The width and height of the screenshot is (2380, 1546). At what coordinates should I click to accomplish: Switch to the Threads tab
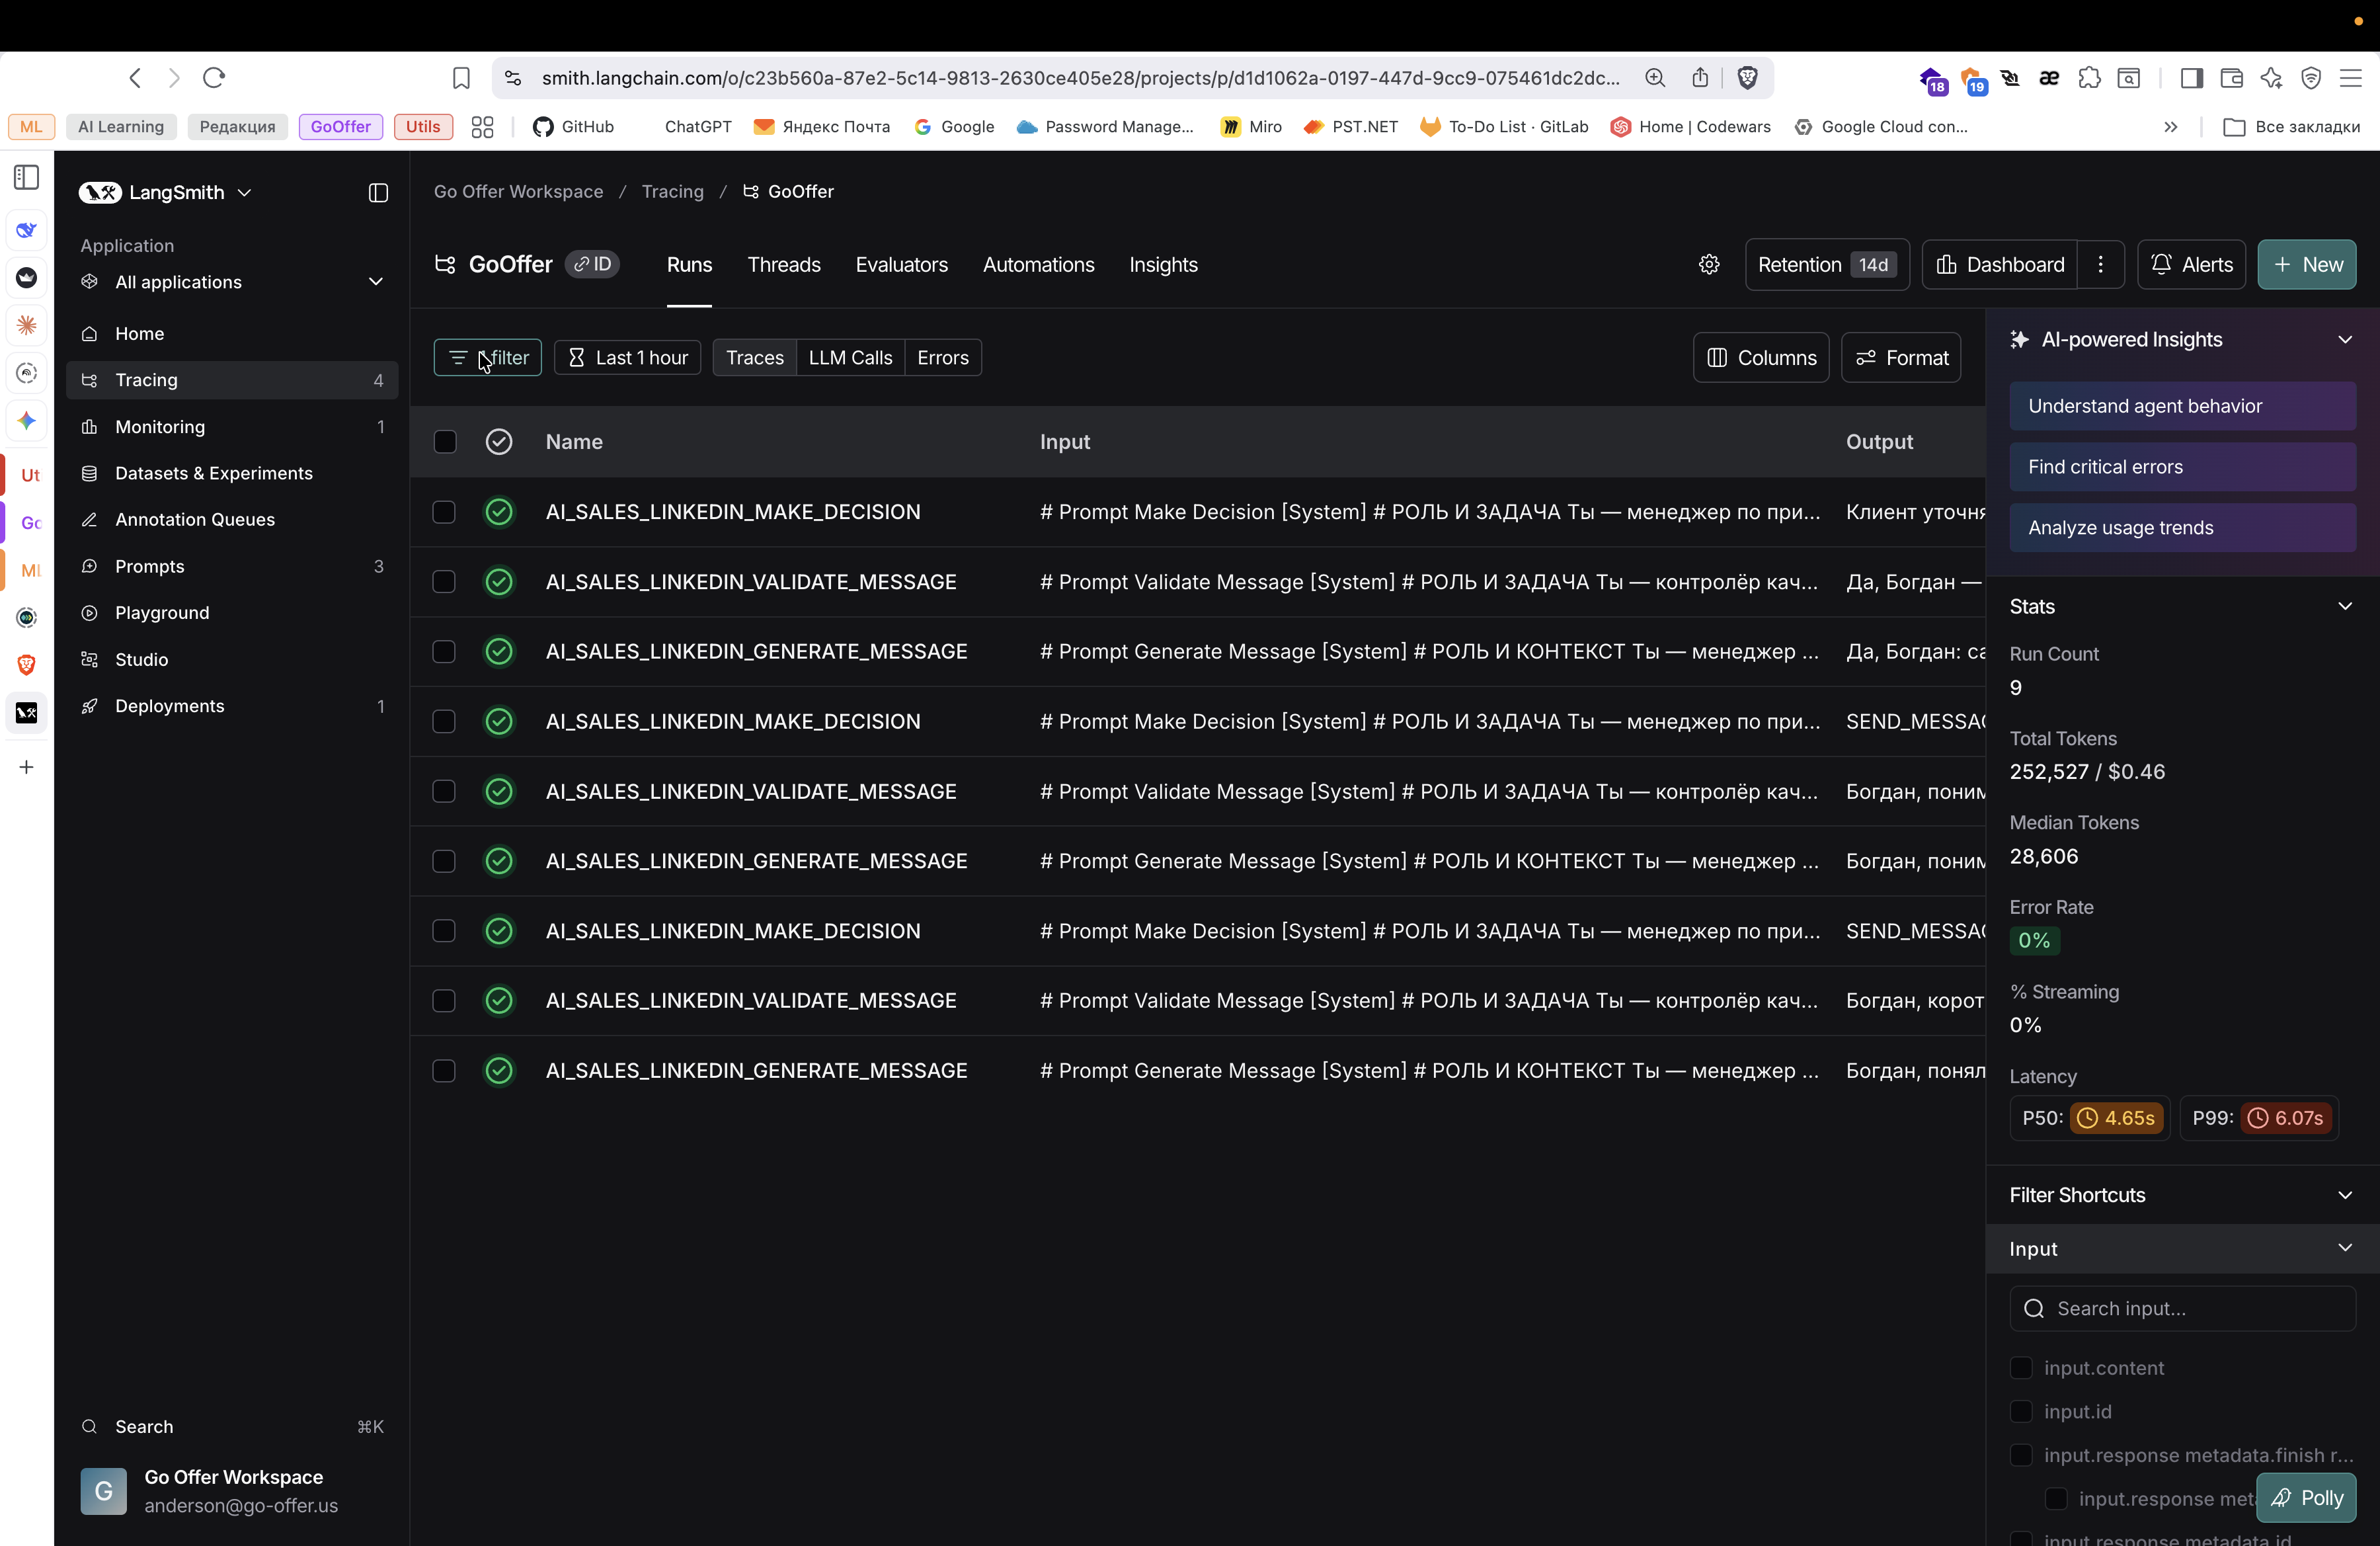[783, 264]
